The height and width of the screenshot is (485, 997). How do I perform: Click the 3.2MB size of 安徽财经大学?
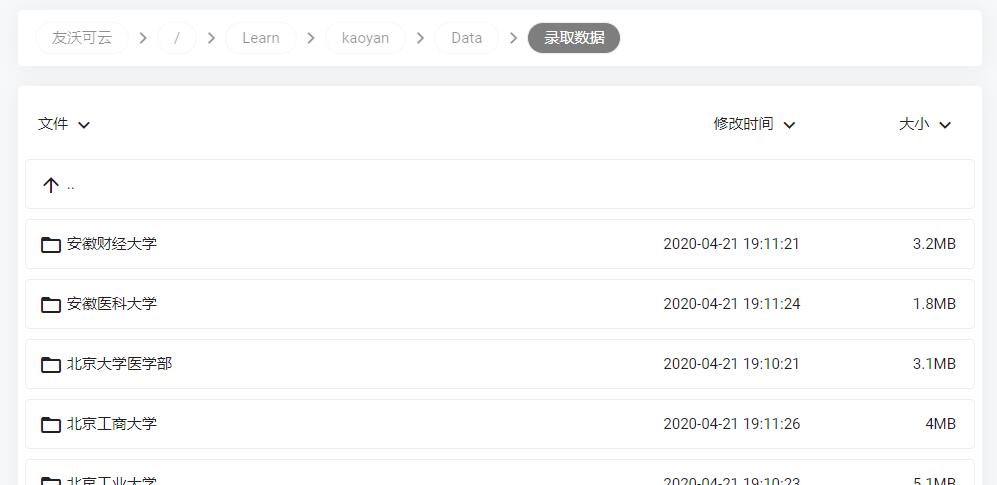click(934, 244)
